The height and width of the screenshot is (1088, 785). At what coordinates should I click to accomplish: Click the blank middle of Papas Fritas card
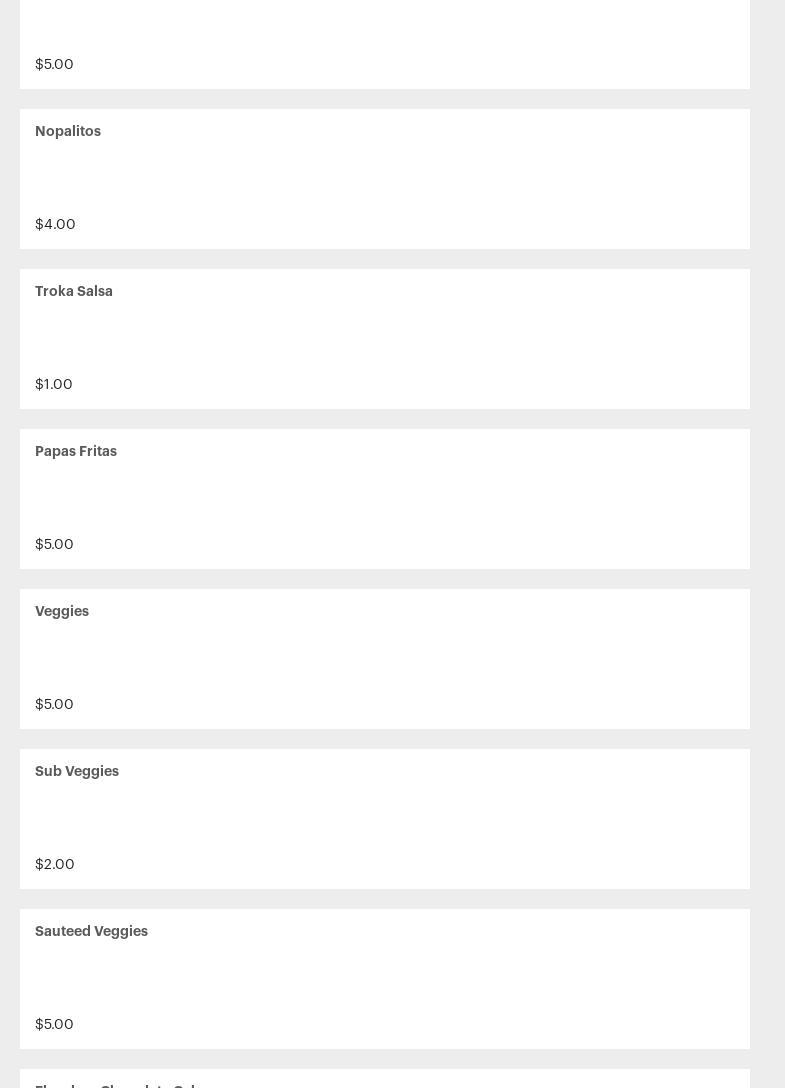(x=385, y=498)
